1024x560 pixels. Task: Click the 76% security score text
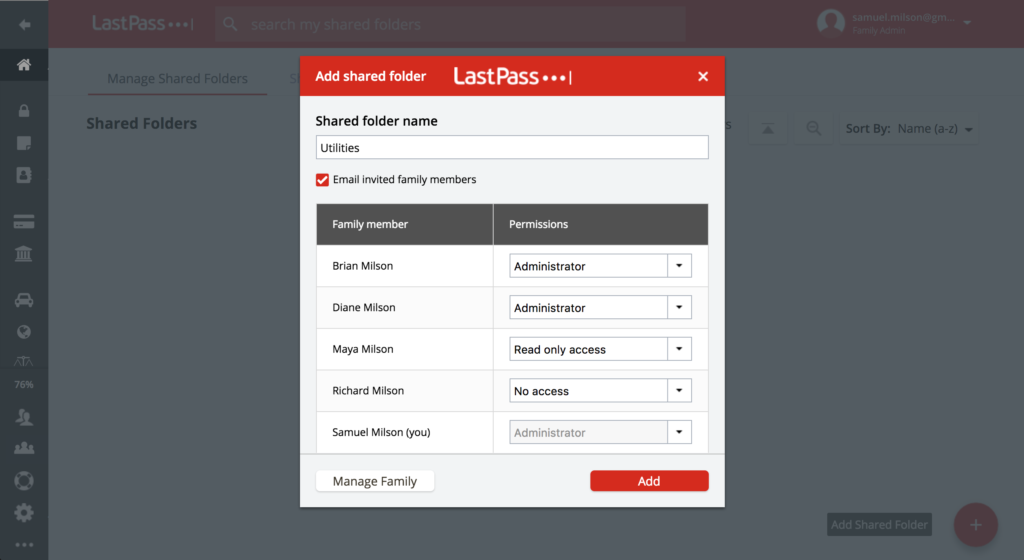[x=24, y=384]
